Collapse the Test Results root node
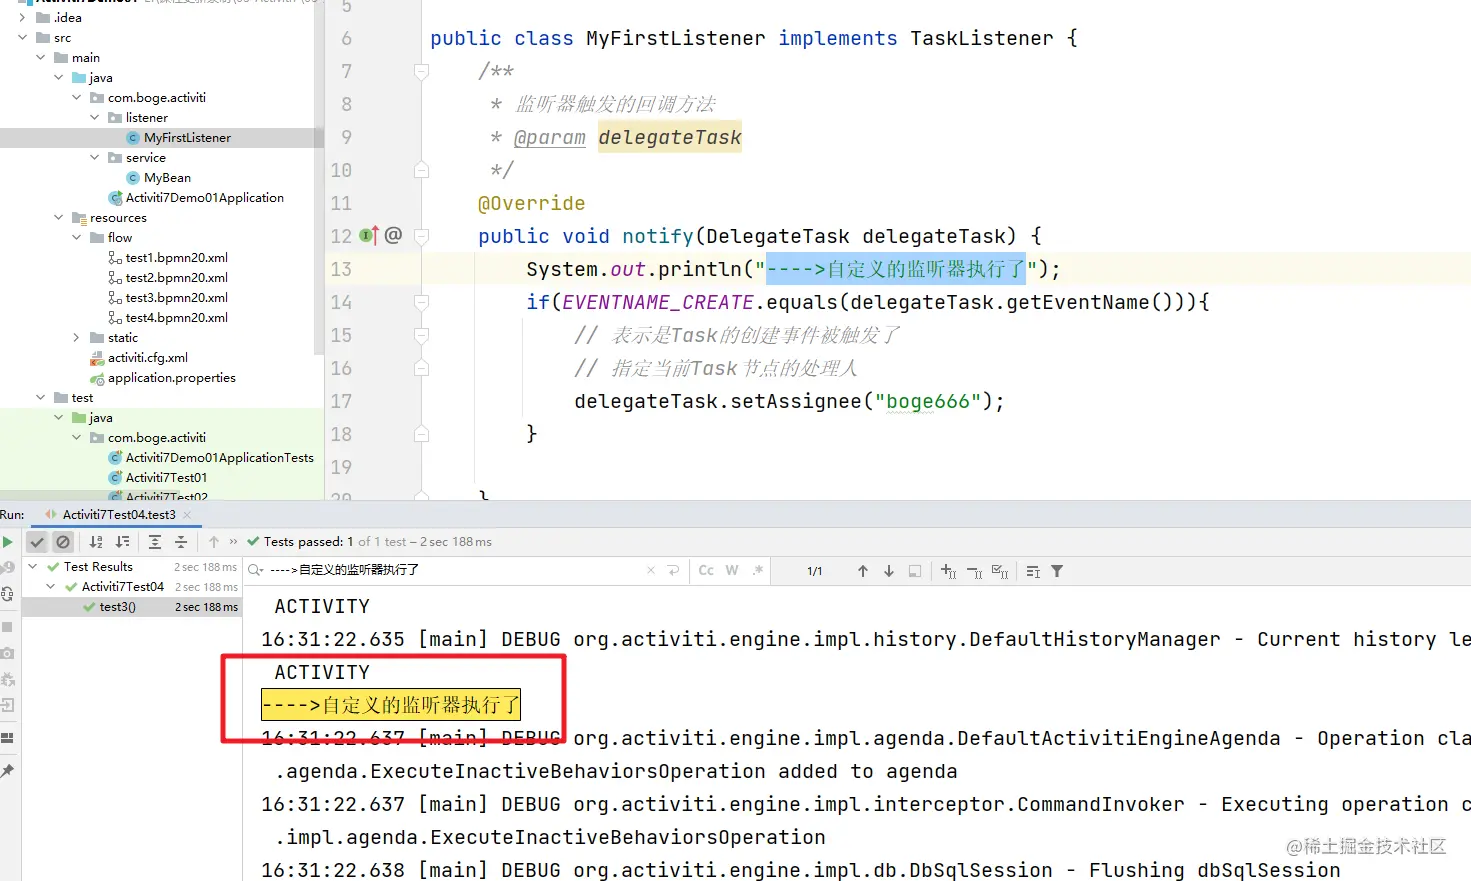1471x881 pixels. pos(32,567)
